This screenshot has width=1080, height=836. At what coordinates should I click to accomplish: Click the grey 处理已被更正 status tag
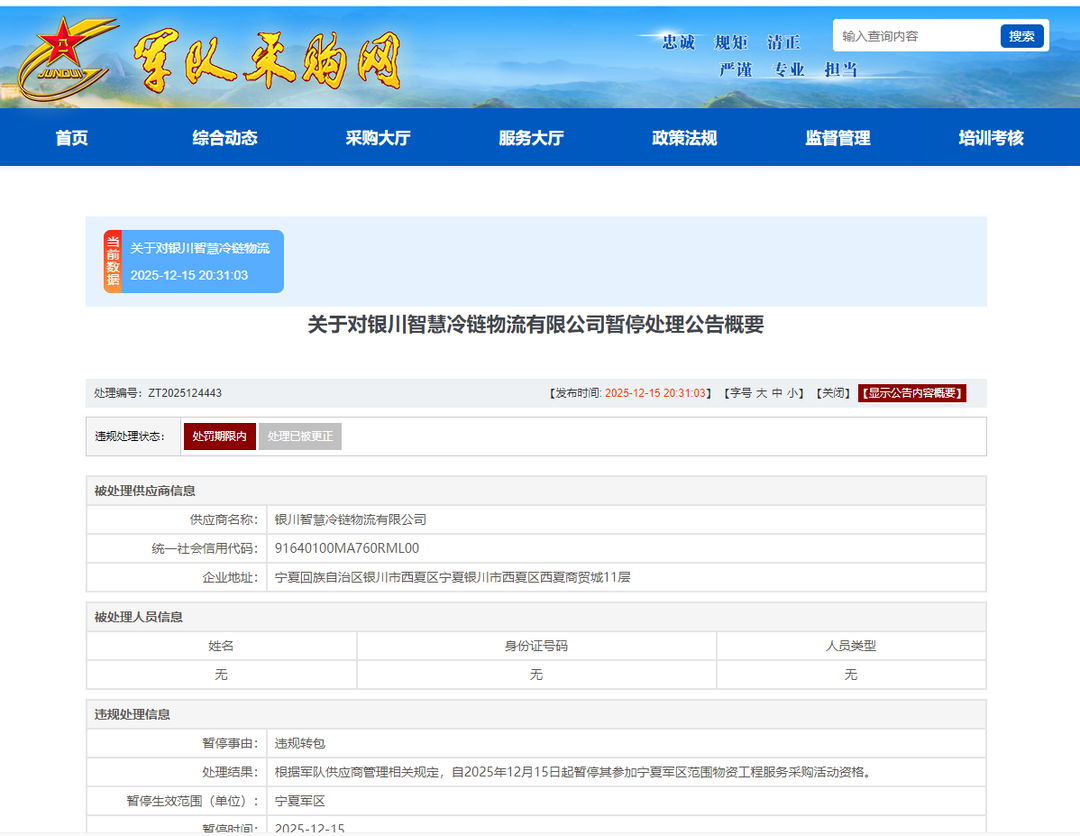click(x=300, y=436)
